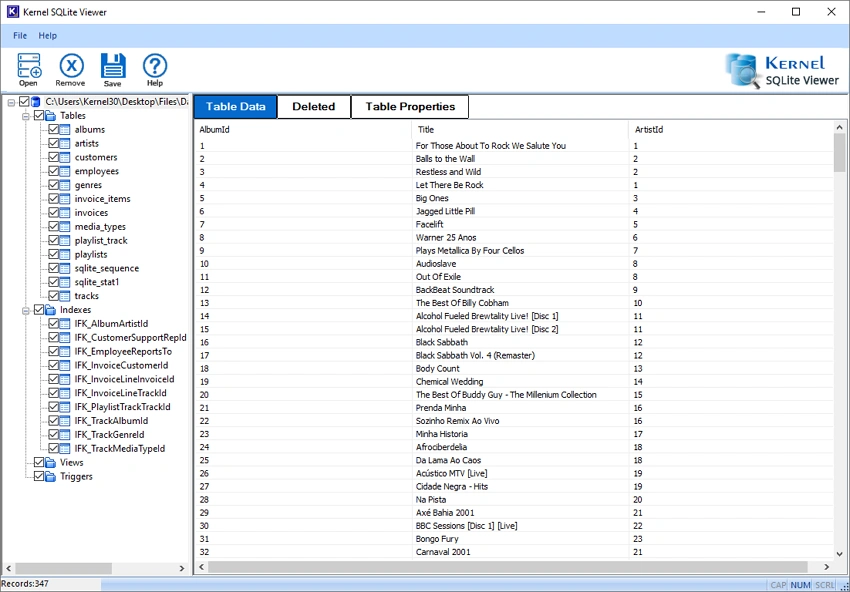This screenshot has height=592, width=850.
Task: Click the table icon beside playlists
Action: tap(65, 254)
